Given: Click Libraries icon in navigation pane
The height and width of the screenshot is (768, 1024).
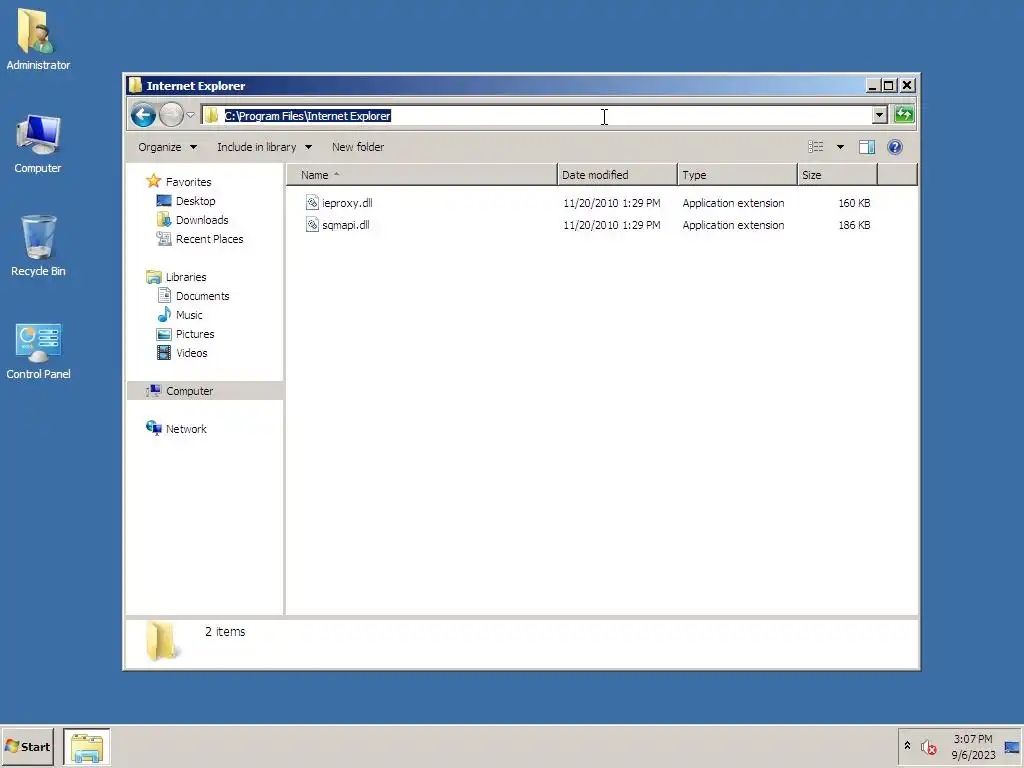Looking at the screenshot, I should tap(153, 277).
